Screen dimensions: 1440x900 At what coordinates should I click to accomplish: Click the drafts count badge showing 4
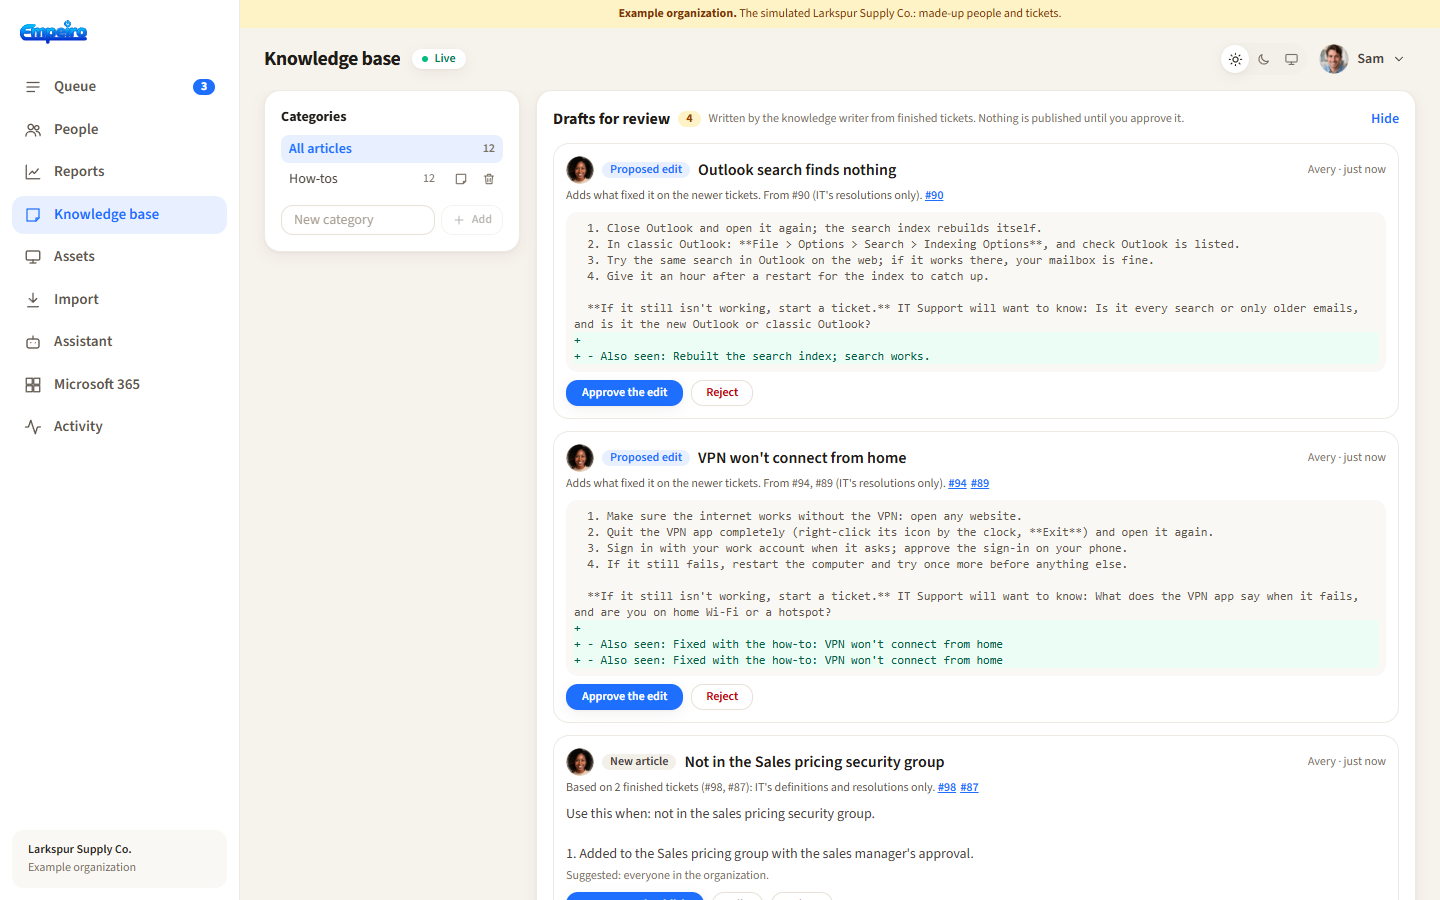pos(689,119)
